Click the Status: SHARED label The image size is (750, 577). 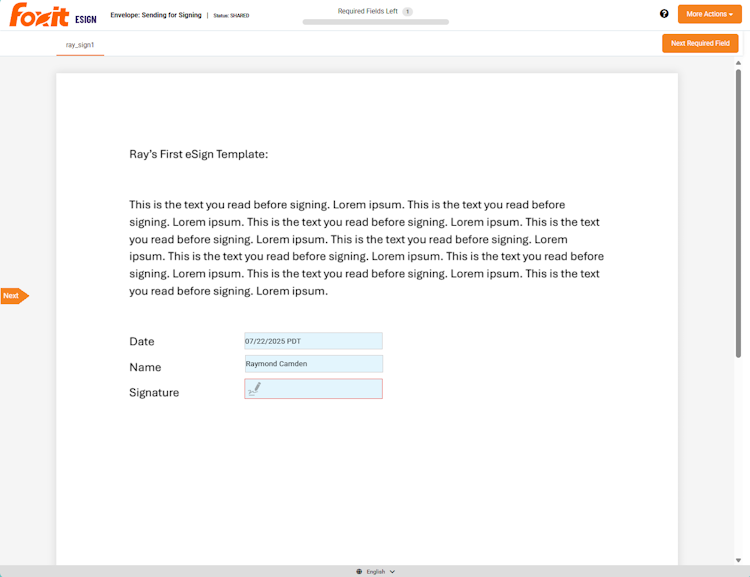click(231, 15)
